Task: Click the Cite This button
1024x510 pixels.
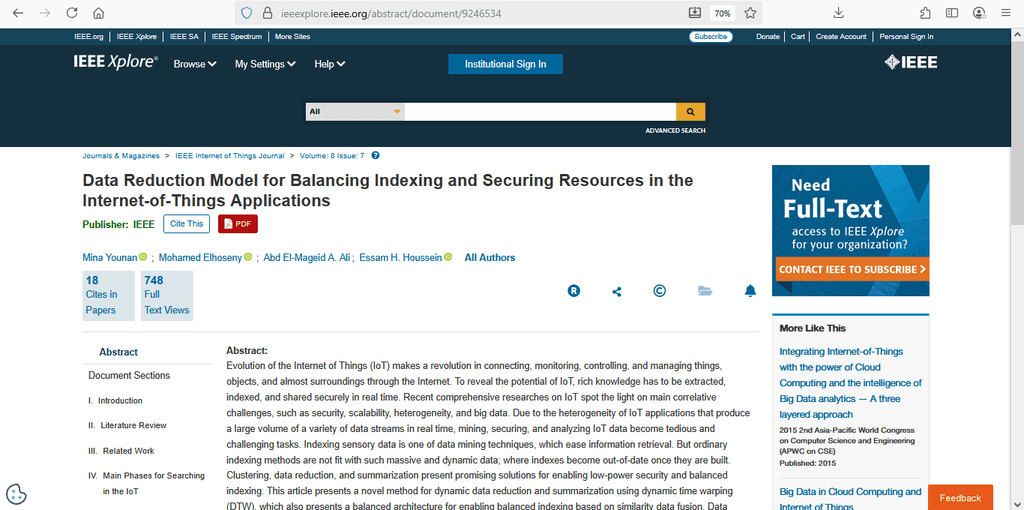Action: [186, 224]
